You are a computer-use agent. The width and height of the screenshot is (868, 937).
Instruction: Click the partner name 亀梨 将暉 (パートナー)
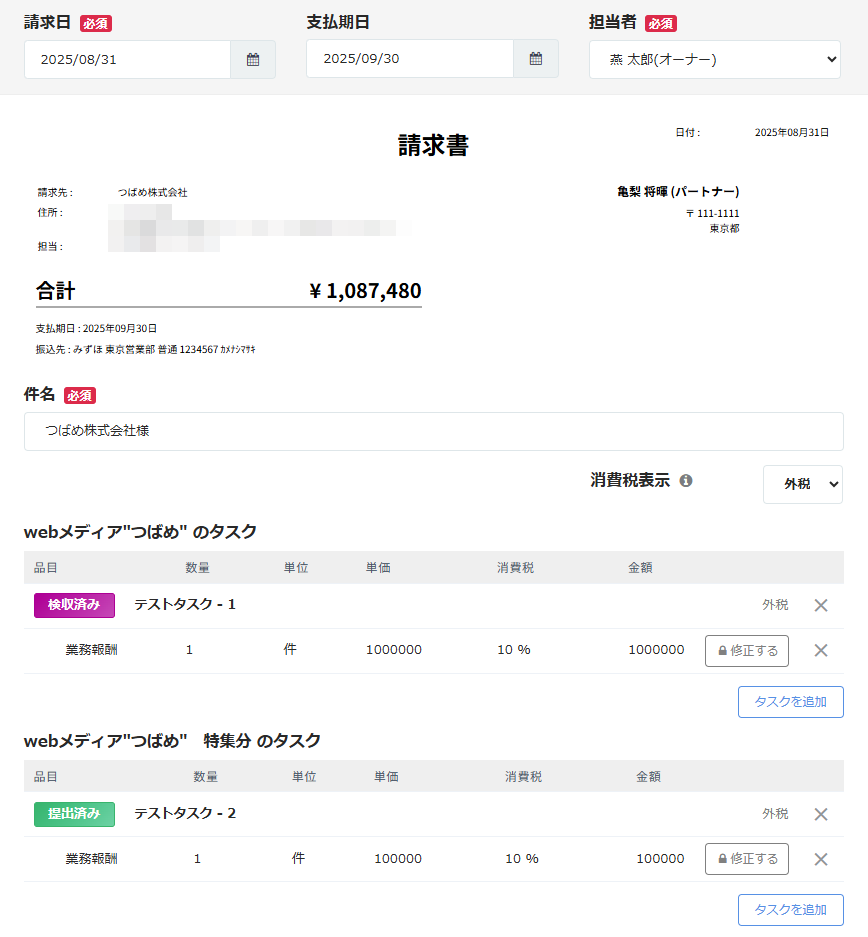click(678, 192)
